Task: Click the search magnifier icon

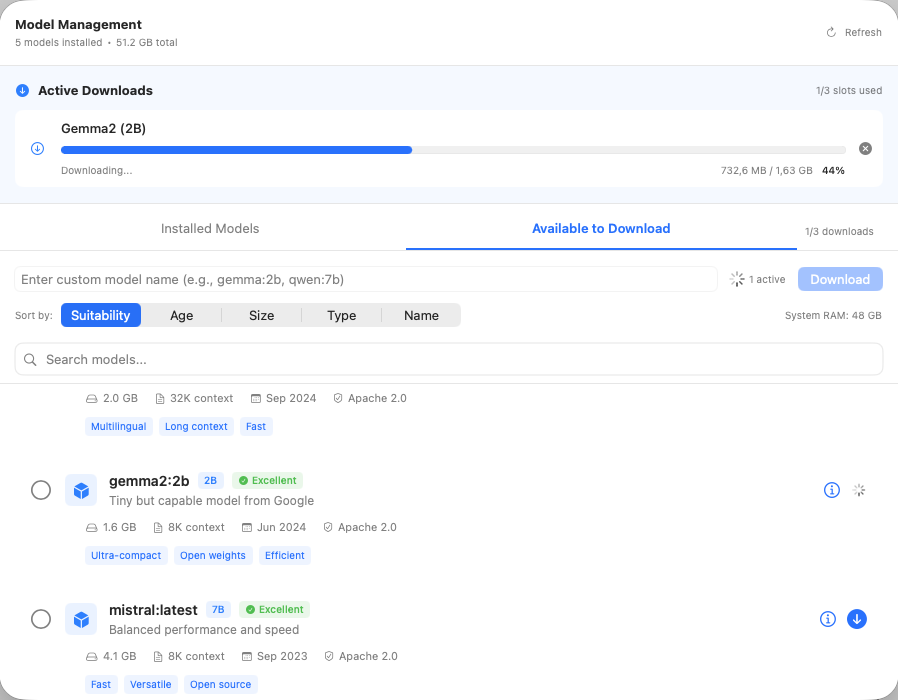Action: [30, 359]
